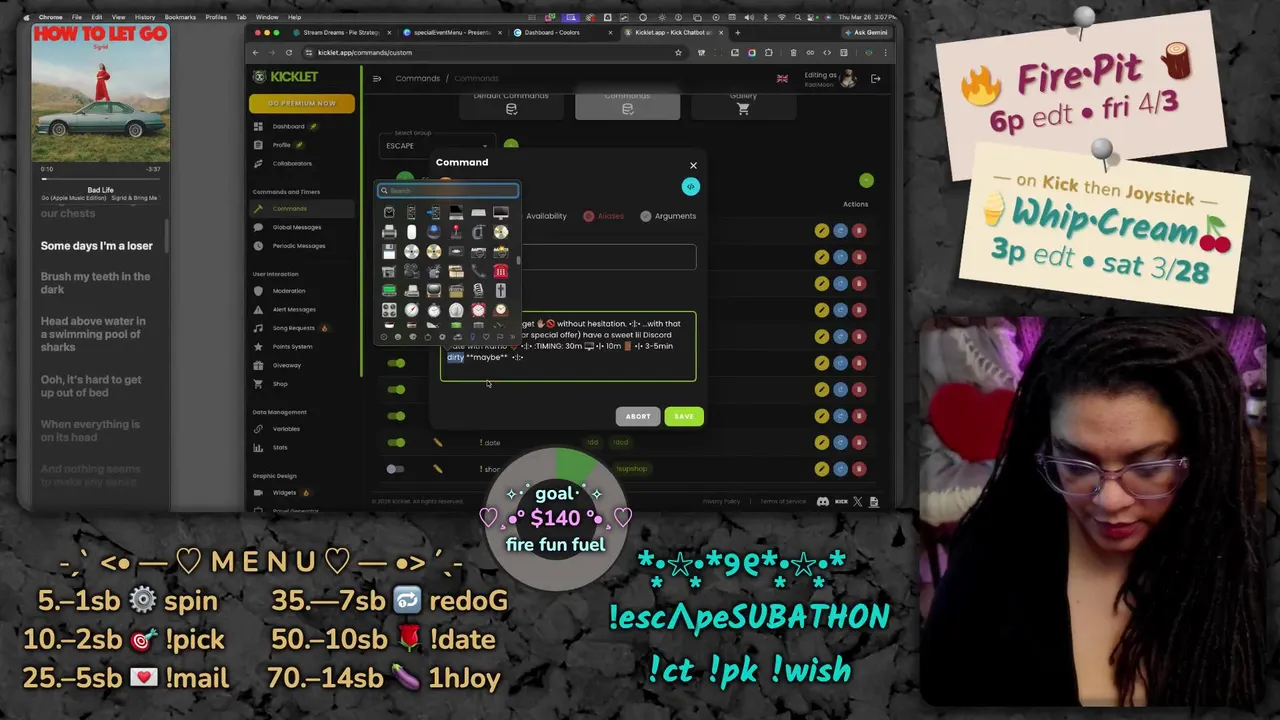Open the Arguments tab in Command dialog
Viewport: 1280px width, 720px height.
[x=668, y=216]
